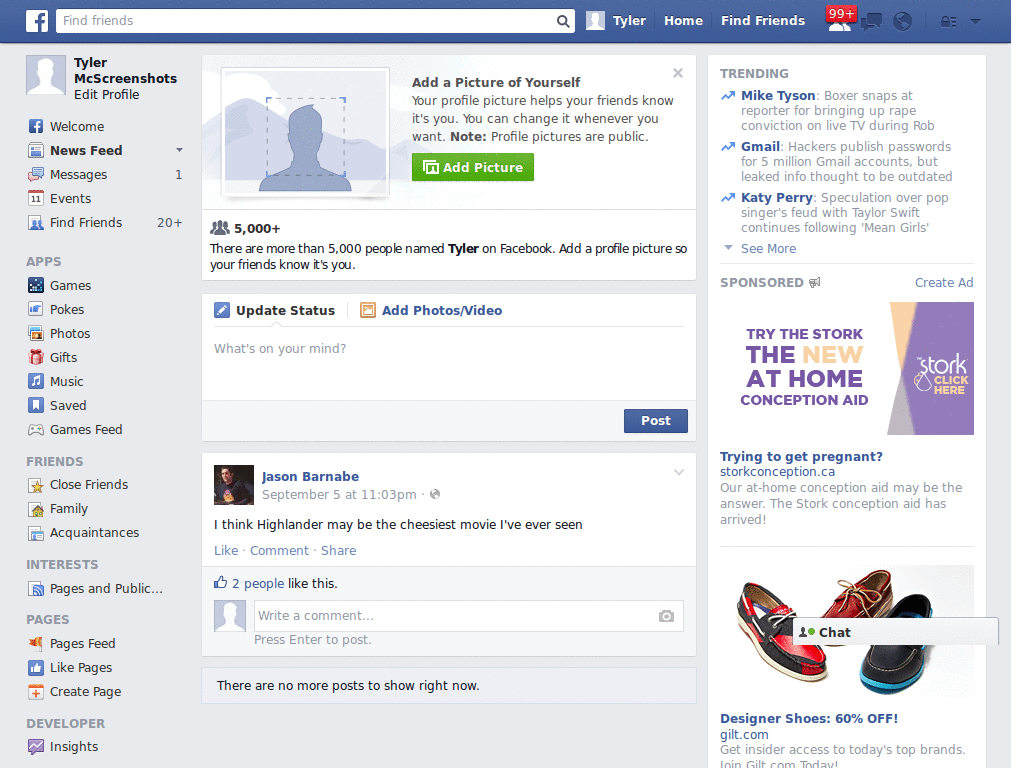This screenshot has width=1024, height=768.
Task: Click Tyler McScreenshots sidebar profile picture
Action: pyautogui.click(x=46, y=75)
